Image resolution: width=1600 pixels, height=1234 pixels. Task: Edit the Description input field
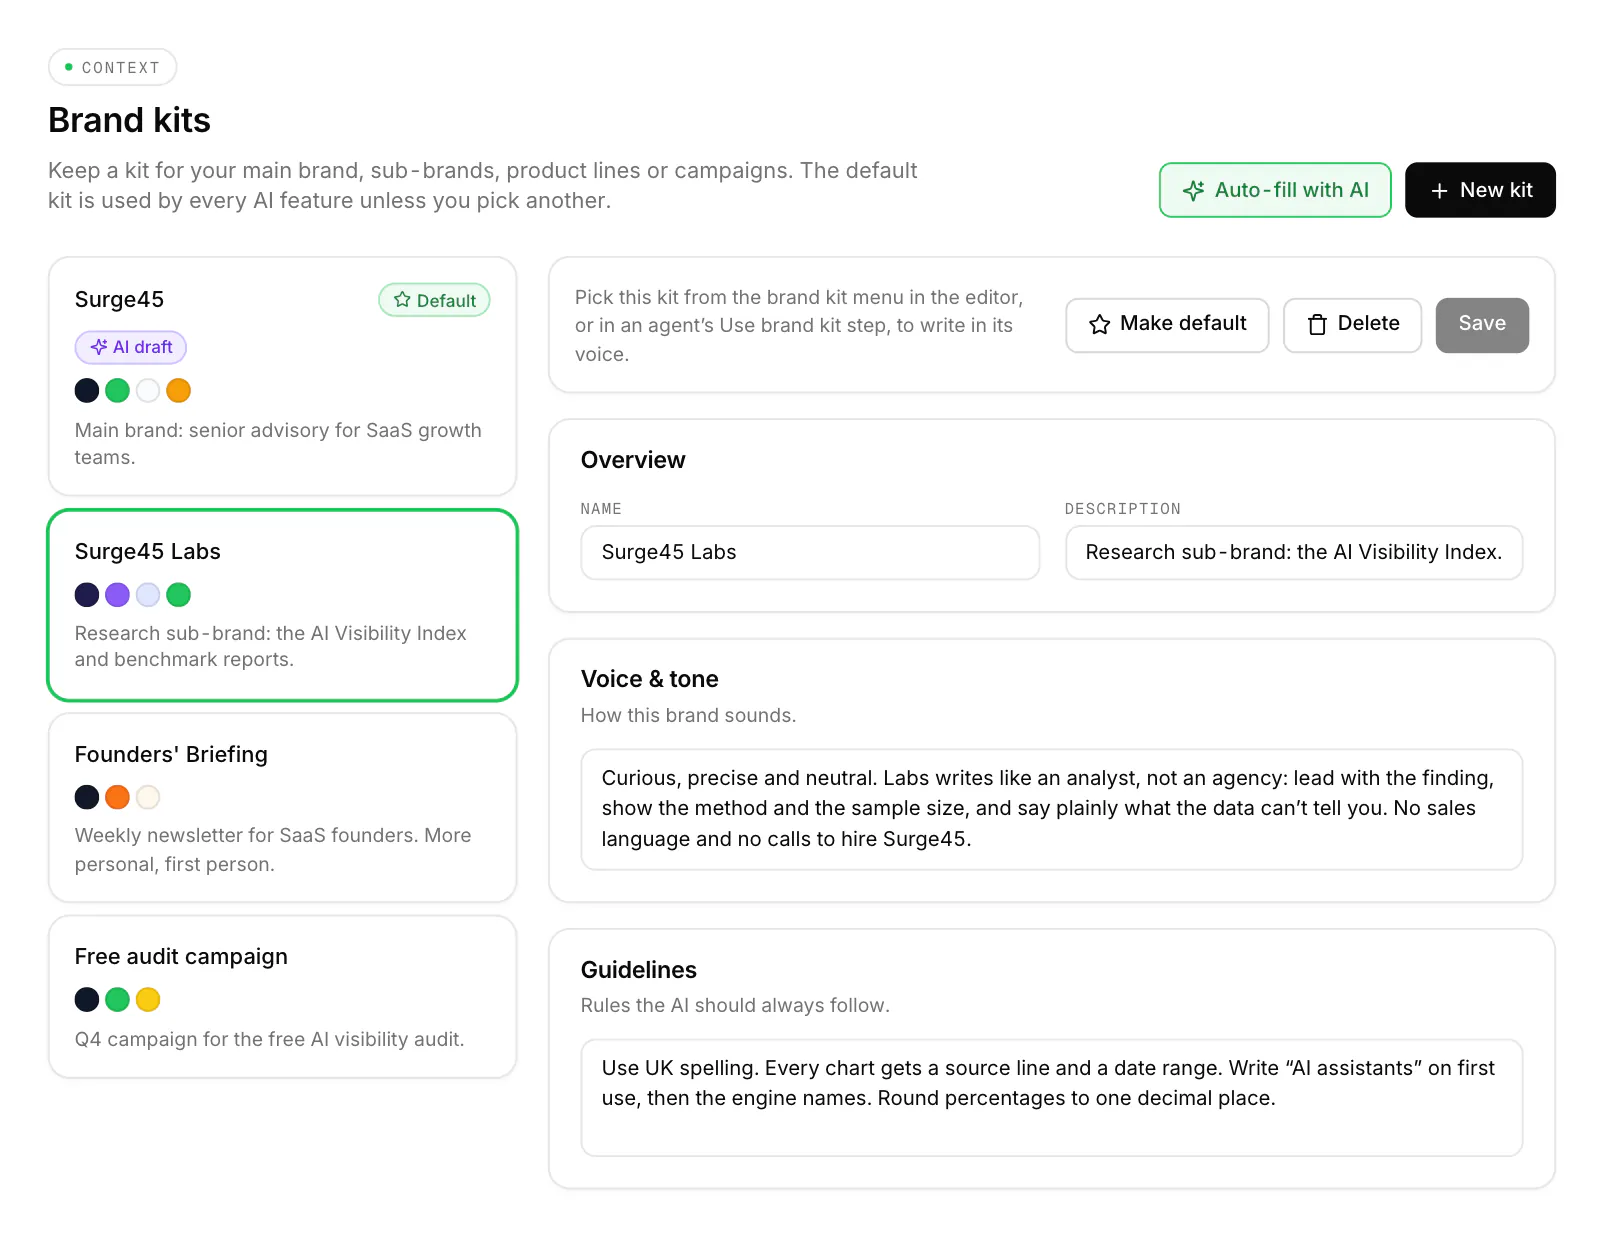point(1294,553)
